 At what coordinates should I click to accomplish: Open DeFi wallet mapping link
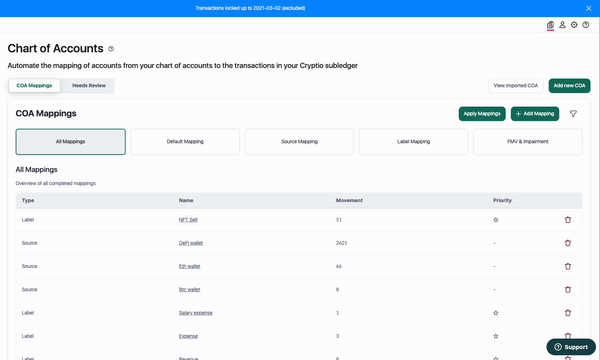191,243
